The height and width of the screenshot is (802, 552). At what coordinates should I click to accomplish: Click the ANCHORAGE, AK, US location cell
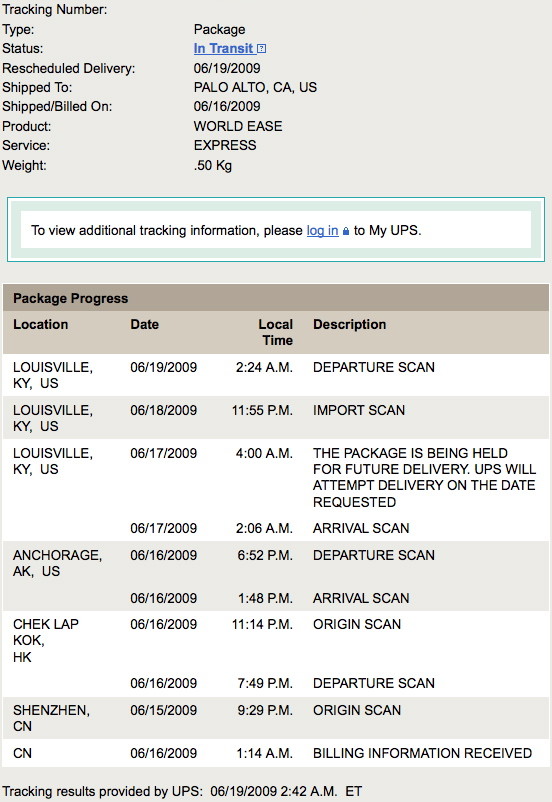click(57, 563)
